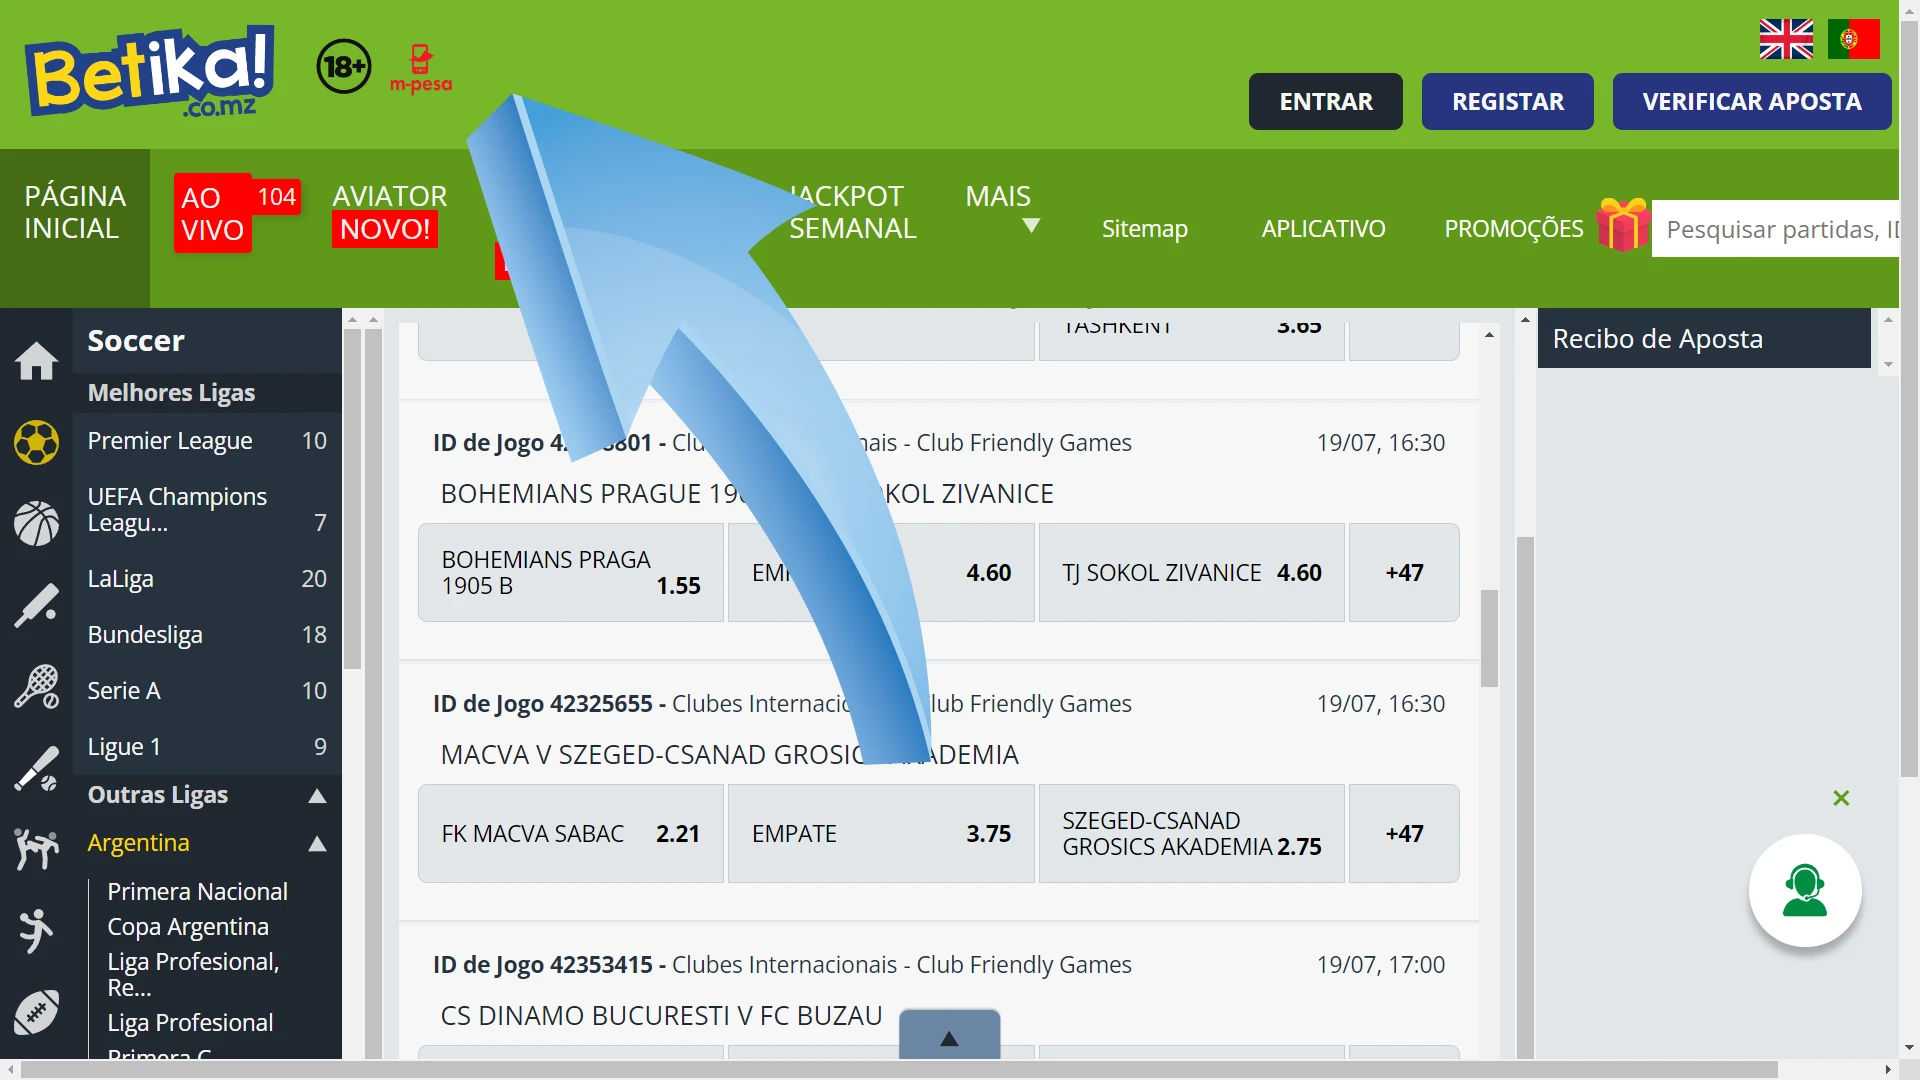Show +47 markets for Macva match
This screenshot has width=1920, height=1080.
[x=1404, y=834]
